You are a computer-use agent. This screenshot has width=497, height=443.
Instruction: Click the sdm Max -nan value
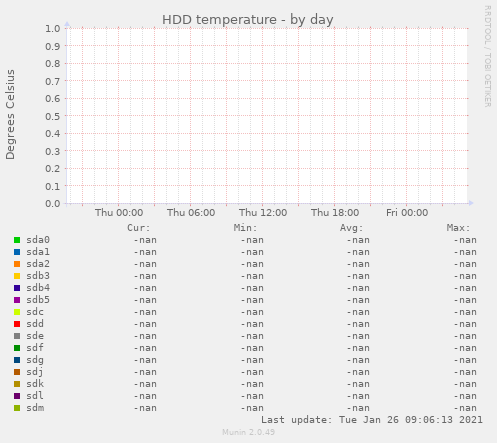pos(465,408)
